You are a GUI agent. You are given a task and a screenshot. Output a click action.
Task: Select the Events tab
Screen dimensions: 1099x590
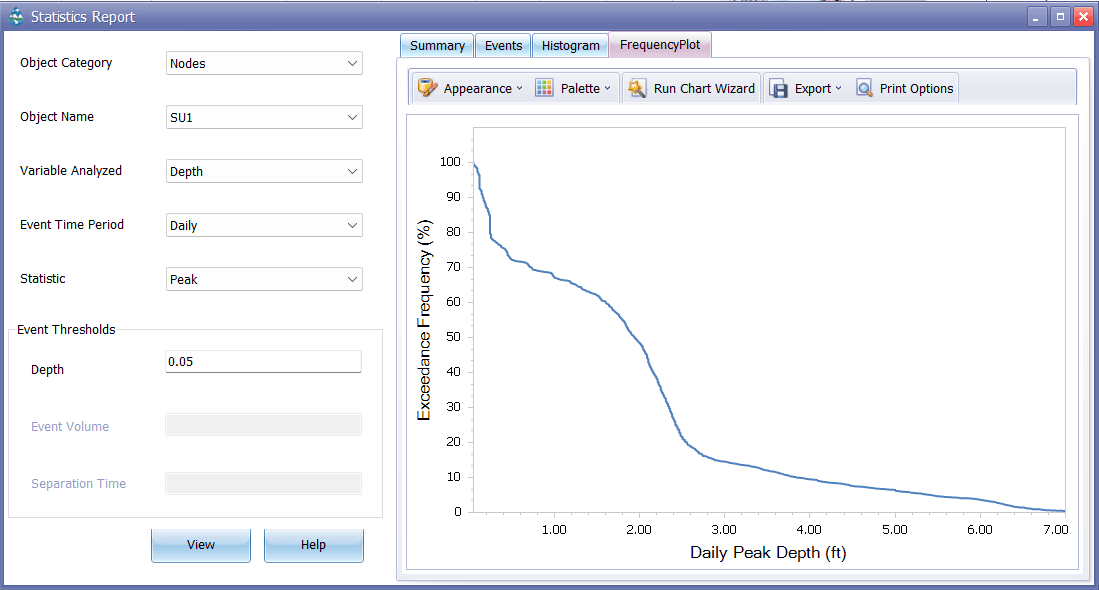click(x=503, y=45)
